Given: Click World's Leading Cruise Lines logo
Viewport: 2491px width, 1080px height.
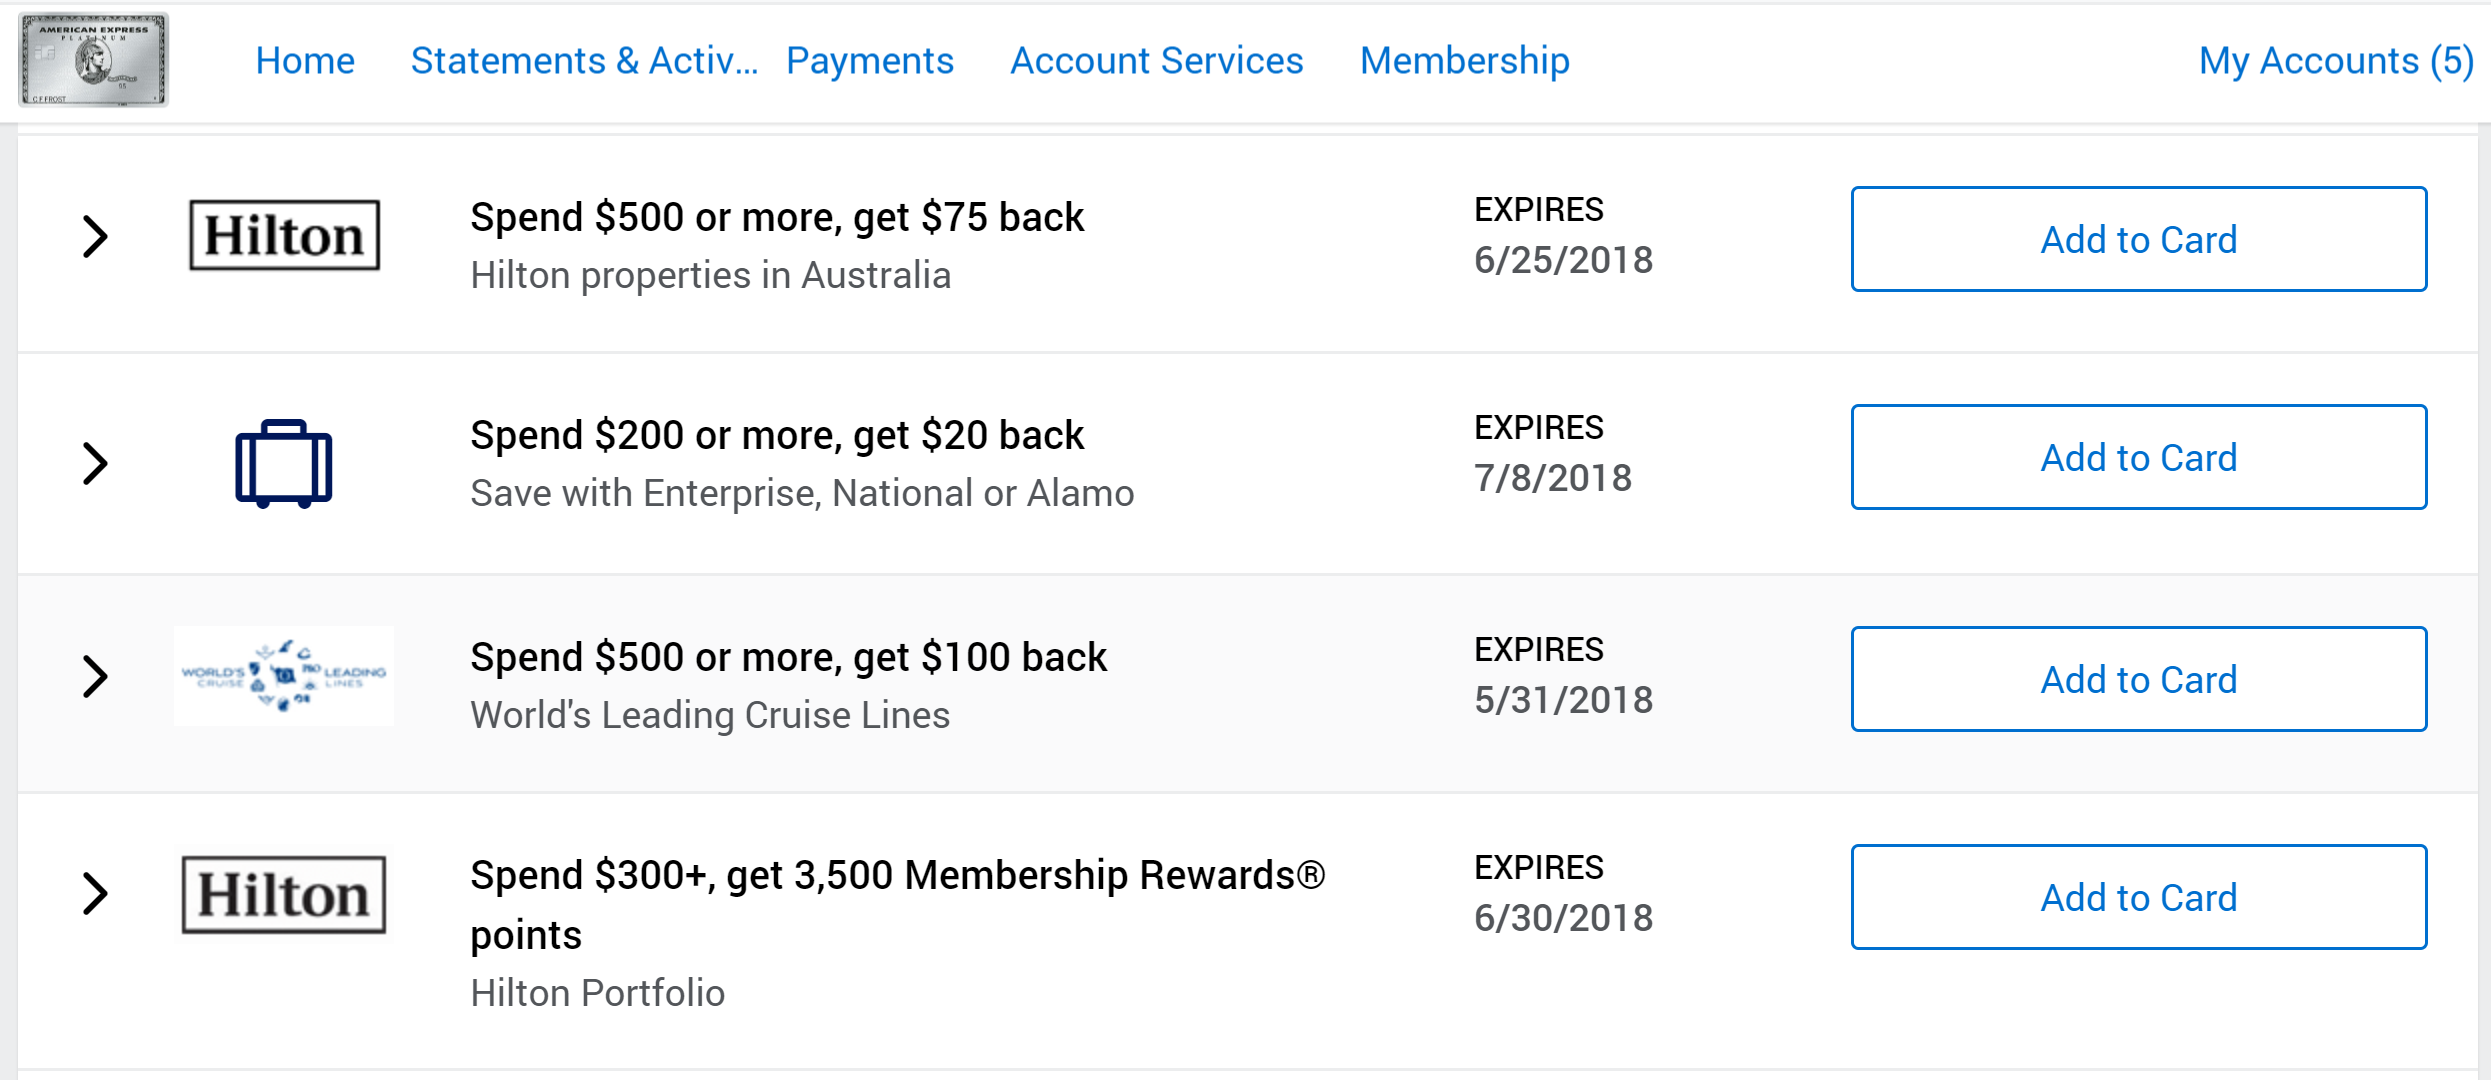Looking at the screenshot, I should point(284,676).
